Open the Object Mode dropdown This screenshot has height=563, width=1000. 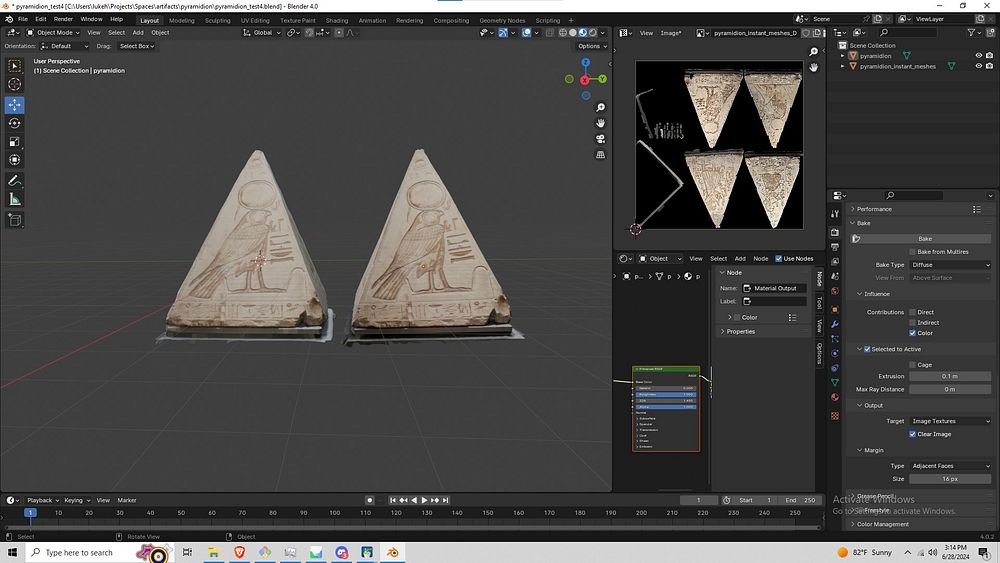[x=54, y=32]
